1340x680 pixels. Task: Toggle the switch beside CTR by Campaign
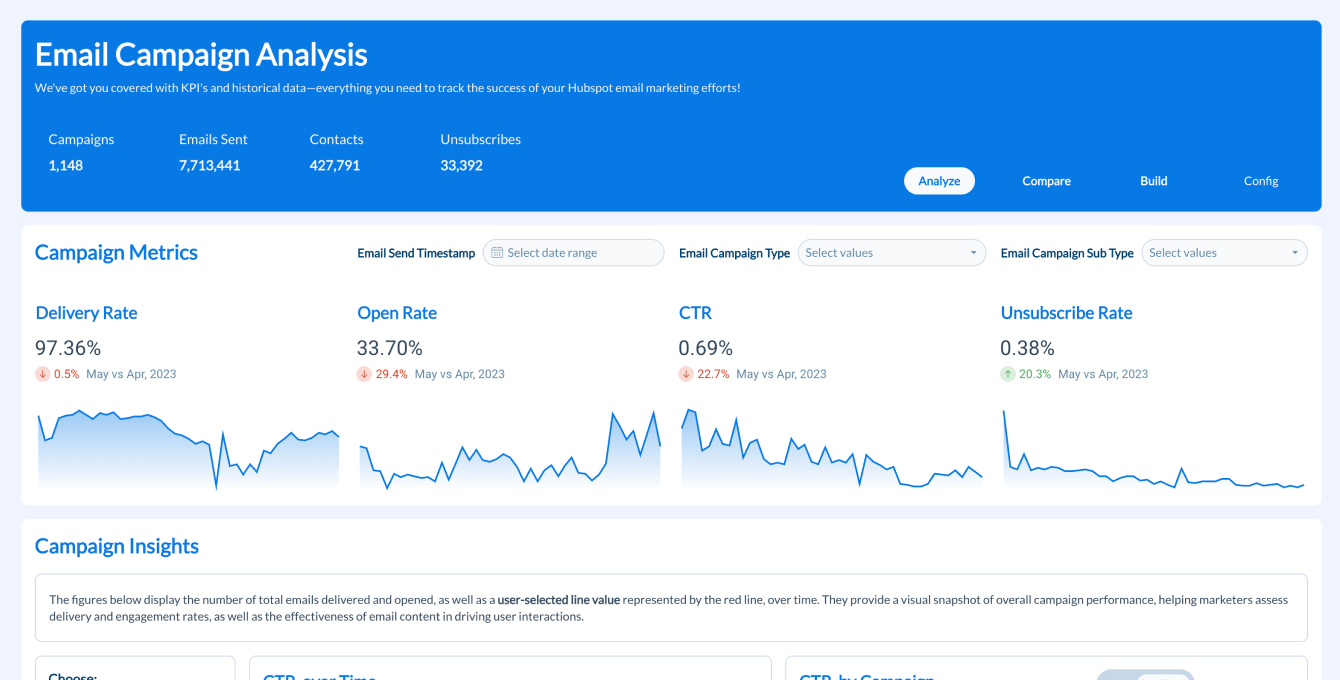point(1146,676)
